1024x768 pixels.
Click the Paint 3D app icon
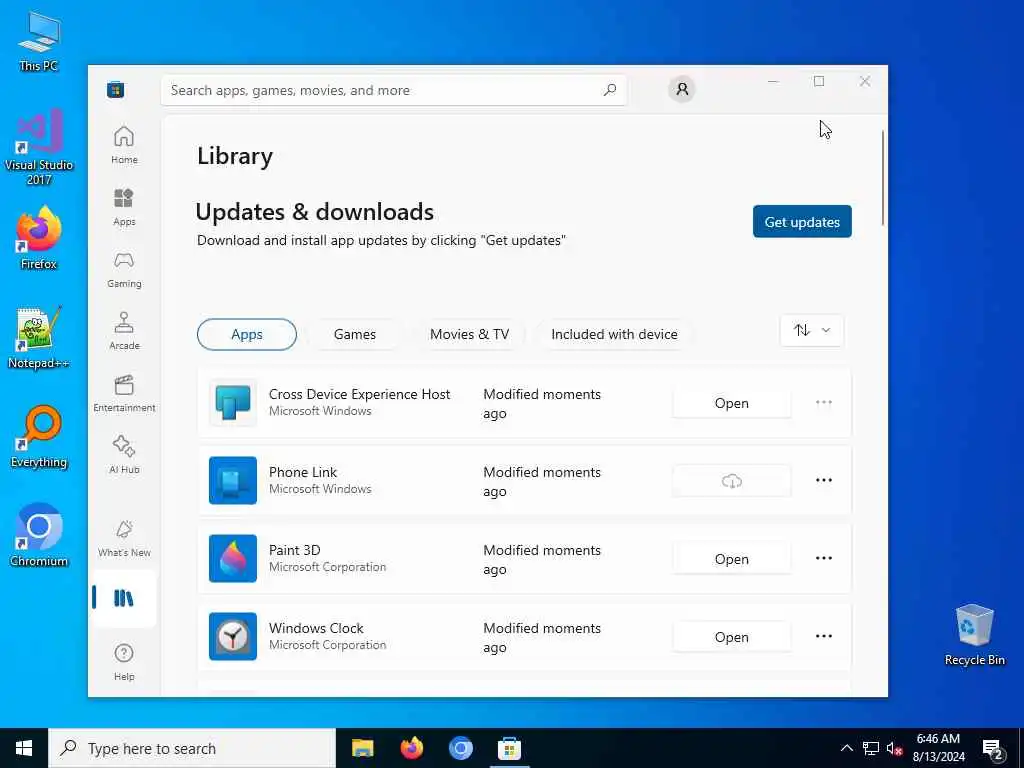coord(233,558)
